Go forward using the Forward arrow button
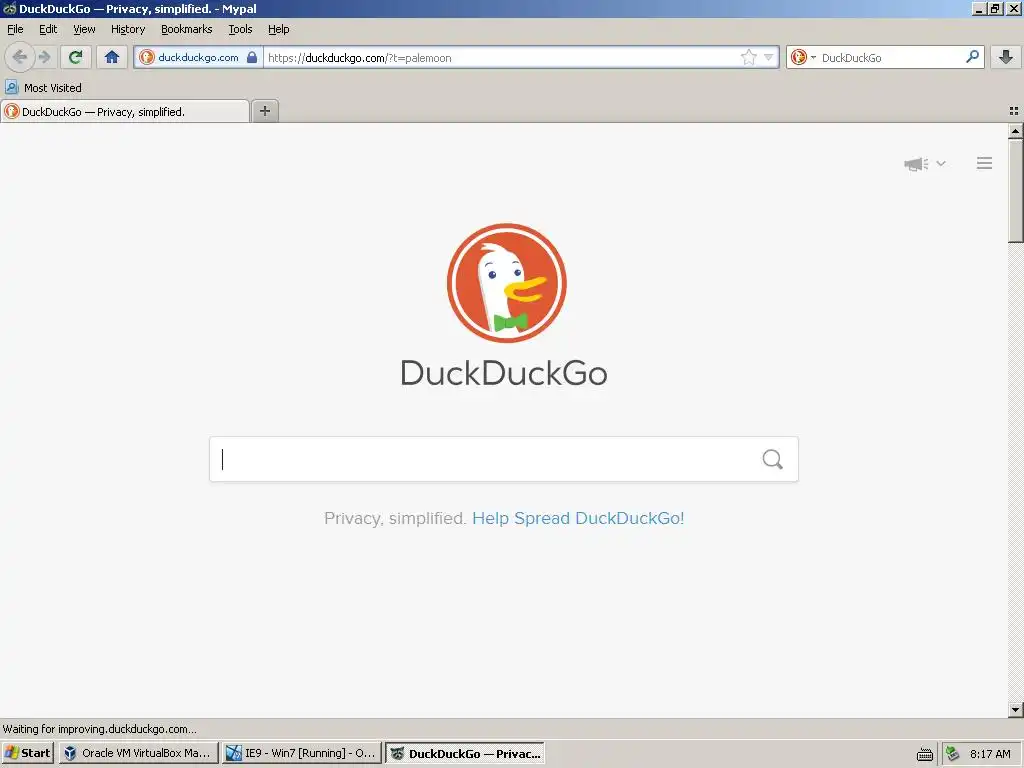The height and width of the screenshot is (768, 1024). click(x=44, y=57)
